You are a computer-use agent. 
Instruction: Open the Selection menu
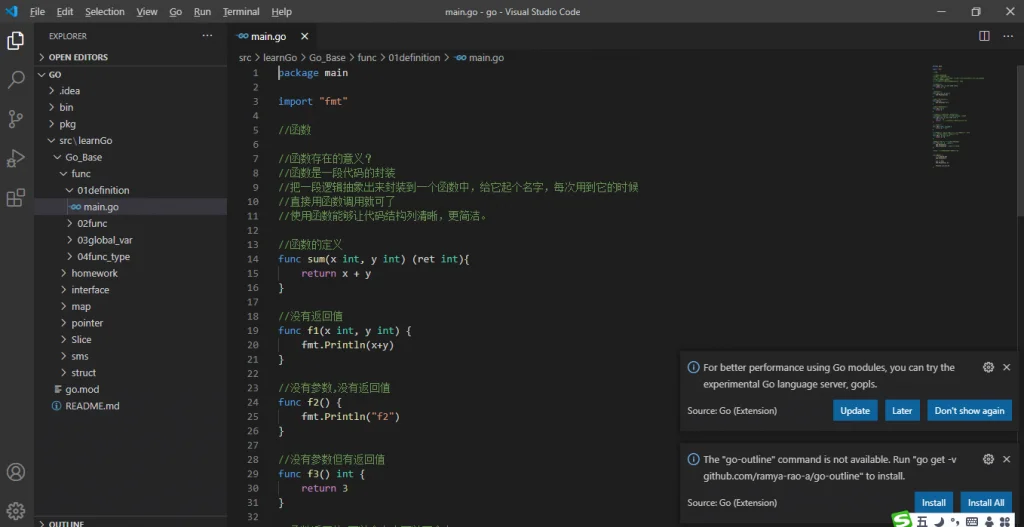[x=104, y=12]
